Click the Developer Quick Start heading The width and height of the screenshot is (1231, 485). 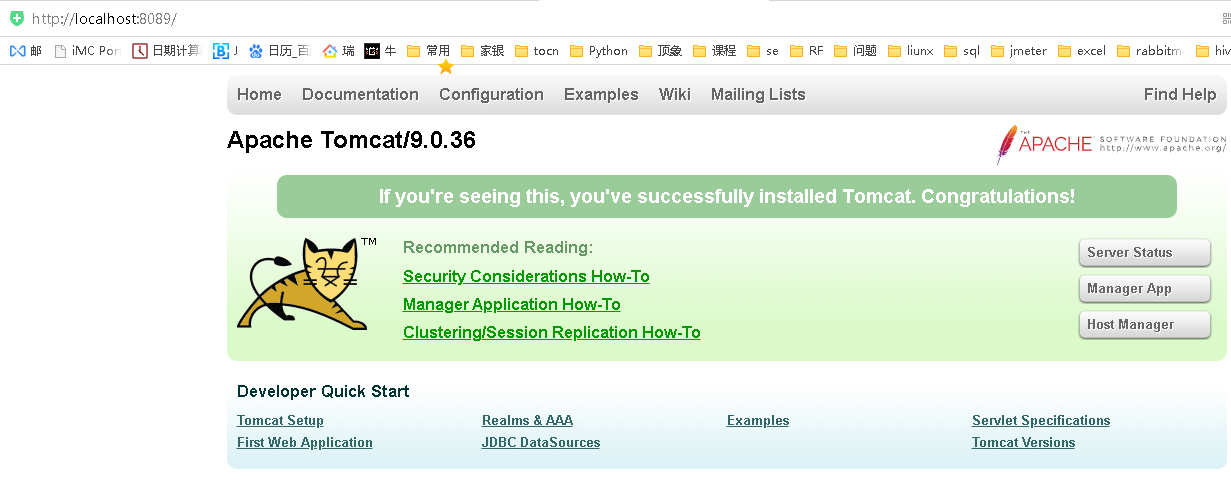[323, 392]
